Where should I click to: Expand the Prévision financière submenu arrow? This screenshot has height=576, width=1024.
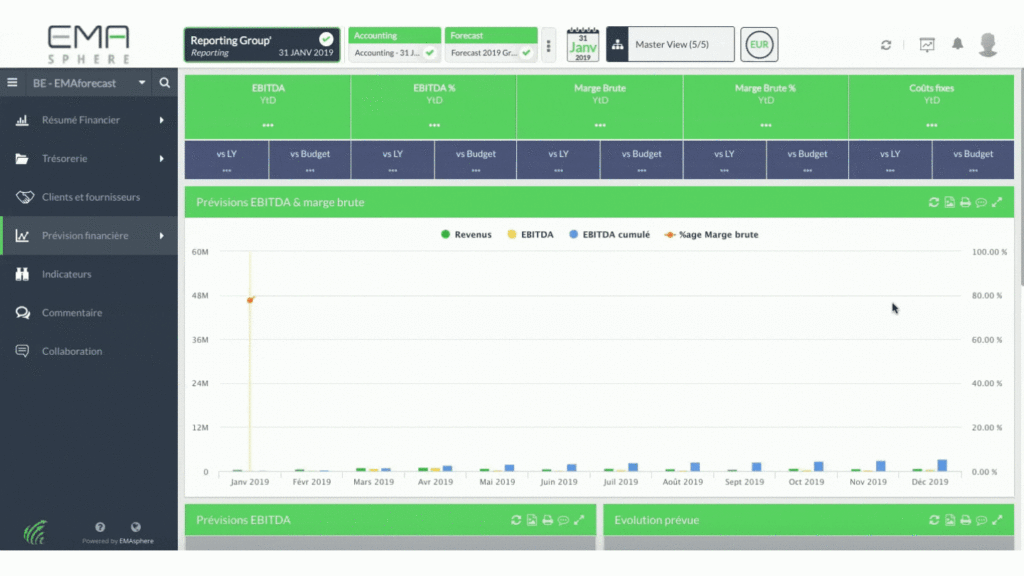click(x=161, y=236)
